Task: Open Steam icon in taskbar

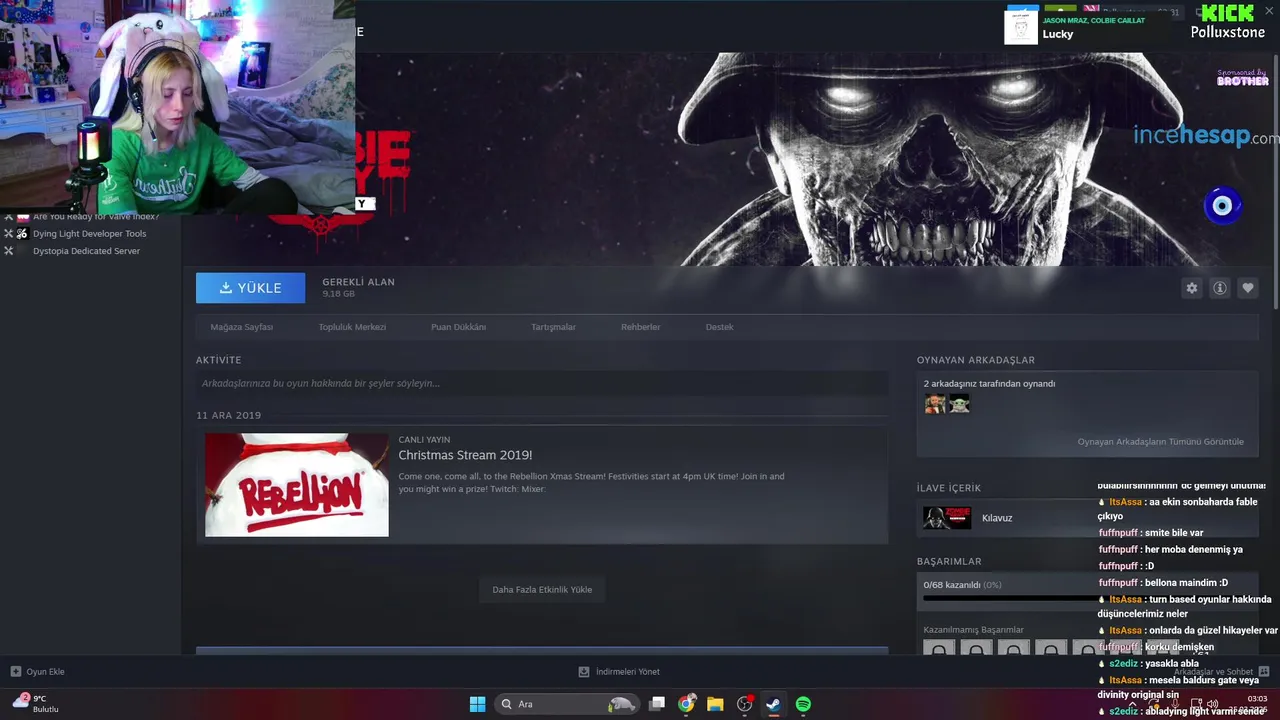Action: point(773,704)
